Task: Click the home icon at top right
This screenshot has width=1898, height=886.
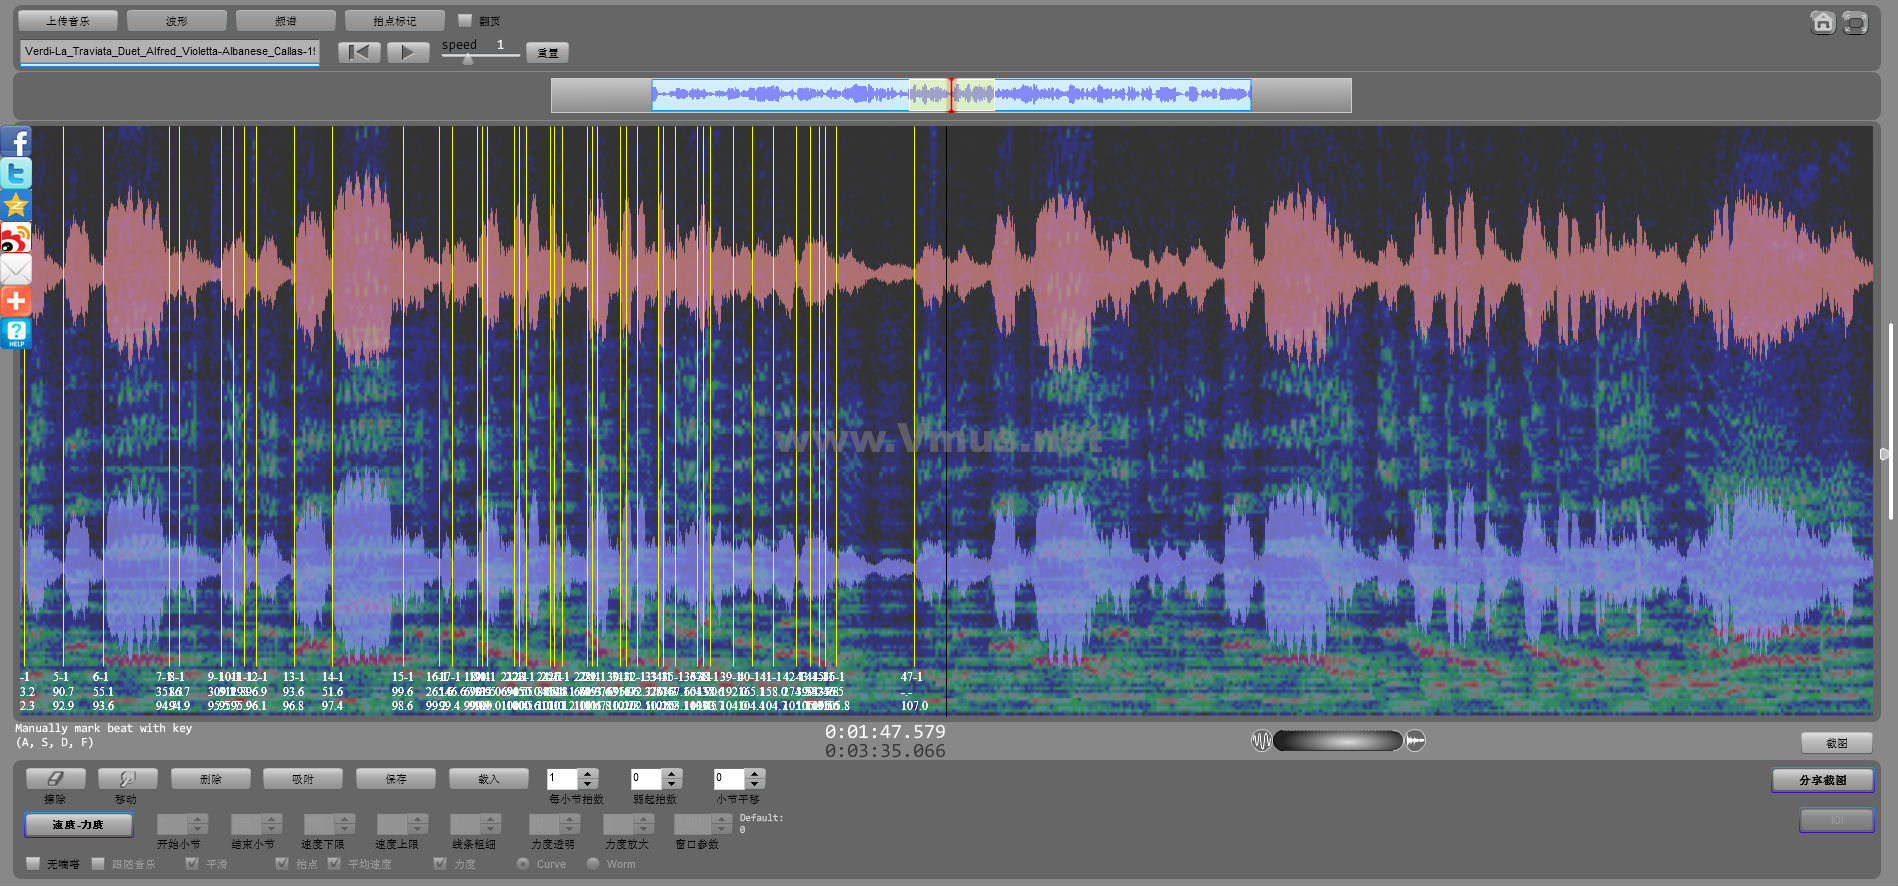Action: pyautogui.click(x=1822, y=22)
